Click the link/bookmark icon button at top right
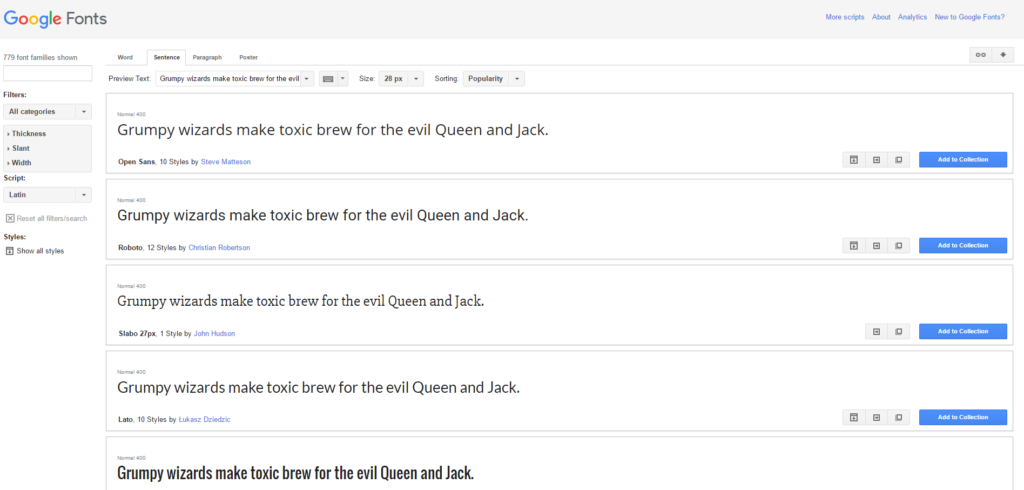Image resolution: width=1024 pixels, height=490 pixels. pyautogui.click(x=980, y=56)
